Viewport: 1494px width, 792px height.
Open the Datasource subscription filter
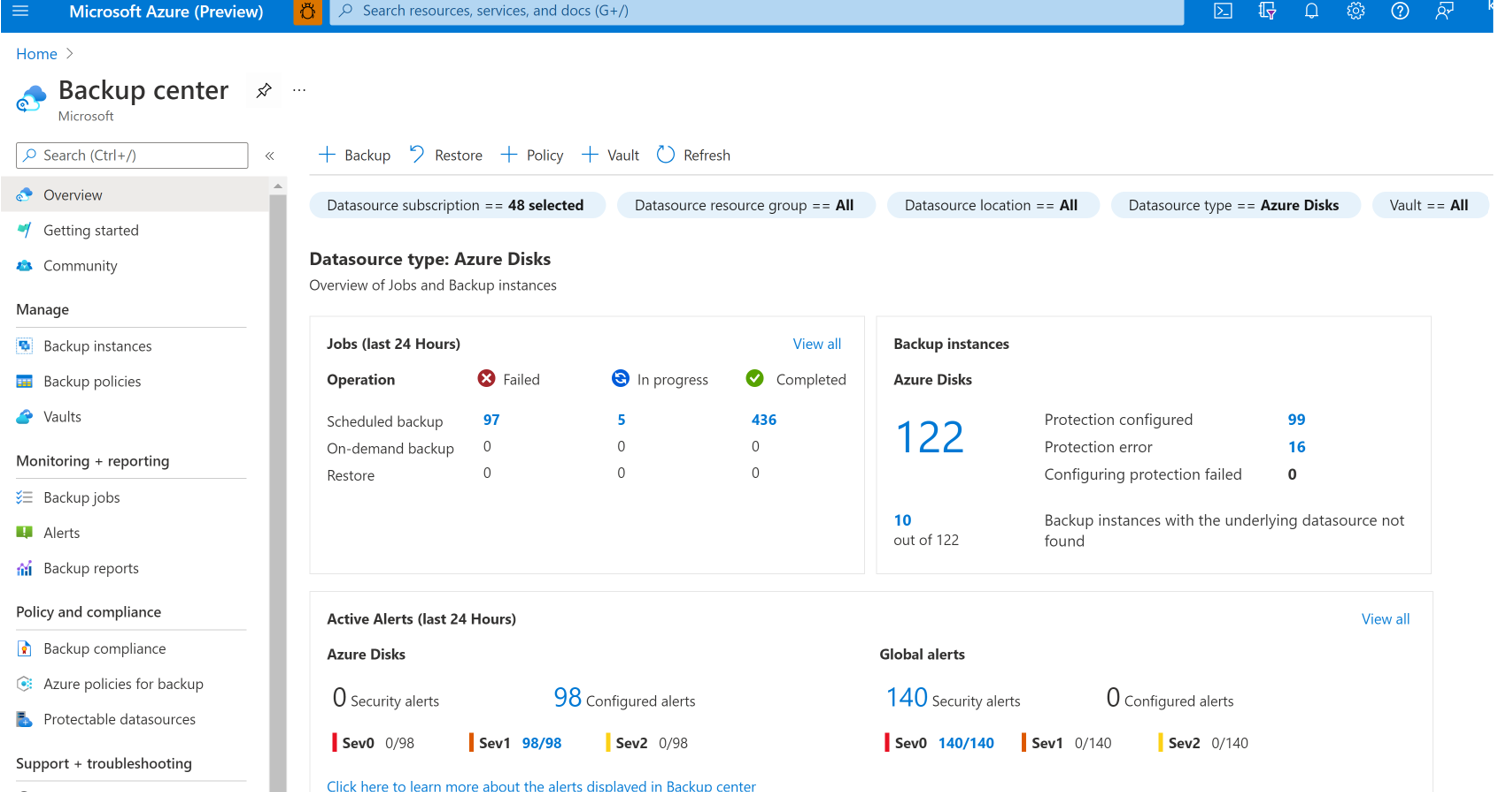coord(457,205)
